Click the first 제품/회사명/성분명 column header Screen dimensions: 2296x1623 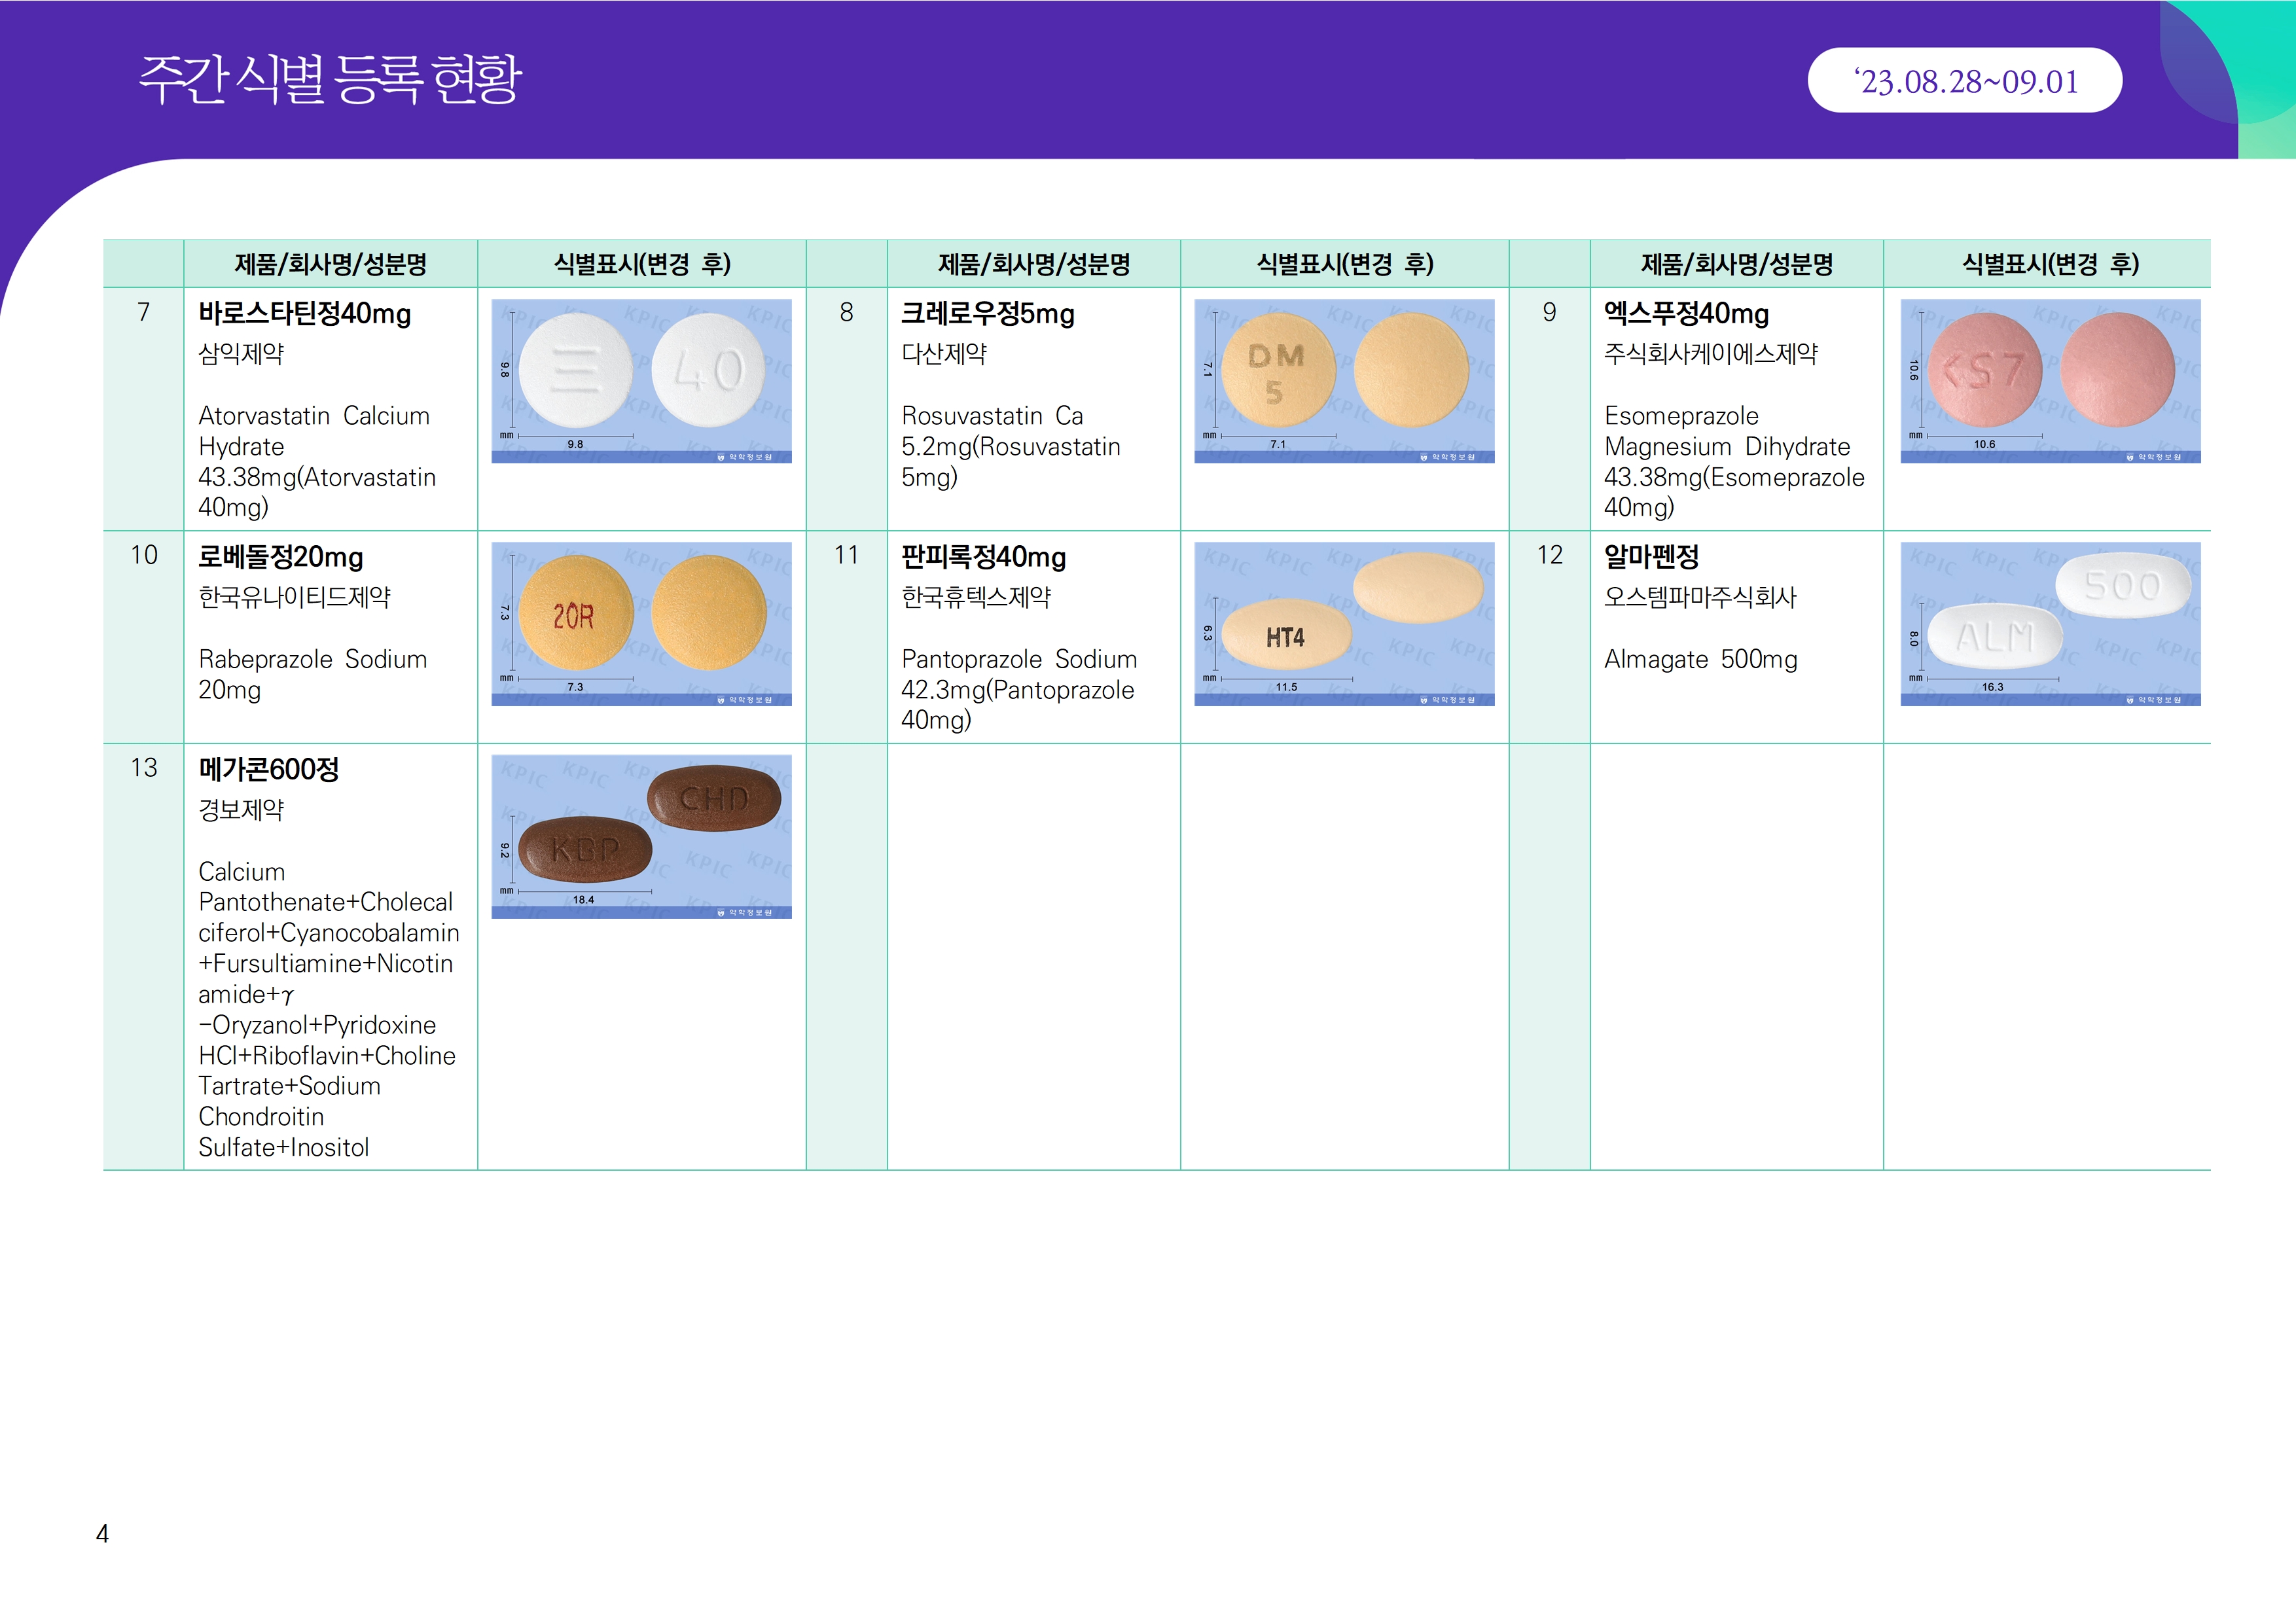pos(330,264)
